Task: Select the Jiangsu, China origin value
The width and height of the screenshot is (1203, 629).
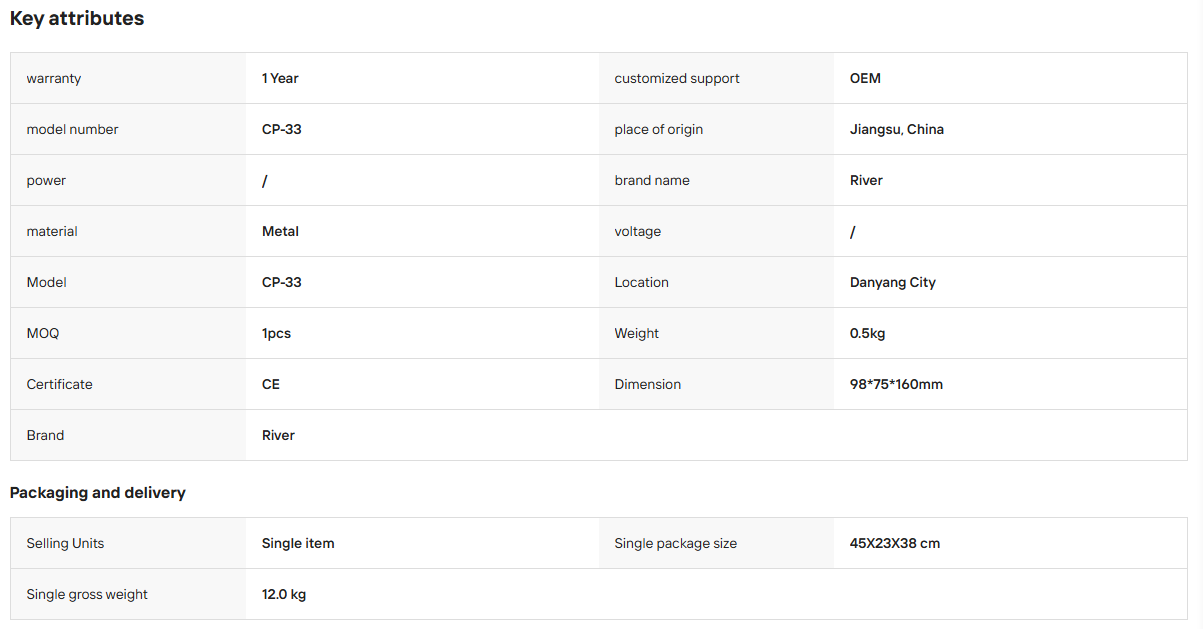Action: click(x=897, y=129)
